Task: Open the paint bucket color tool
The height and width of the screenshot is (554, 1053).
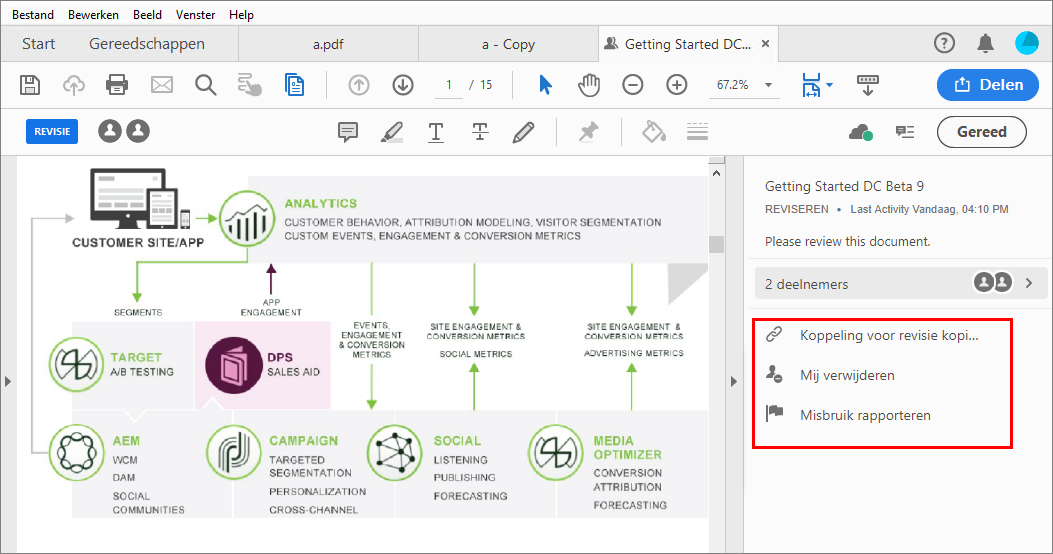Action: [653, 132]
